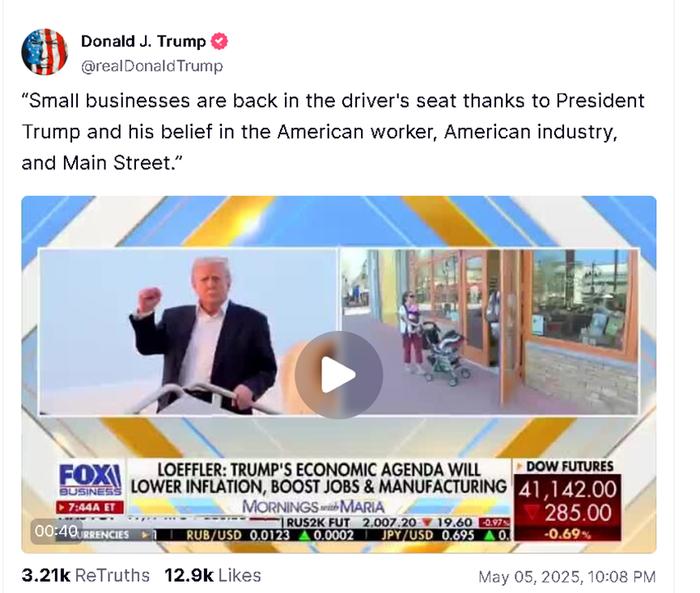This screenshot has height=593, width=700.
Task: View the 12.9k Likes list
Action: tap(212, 576)
